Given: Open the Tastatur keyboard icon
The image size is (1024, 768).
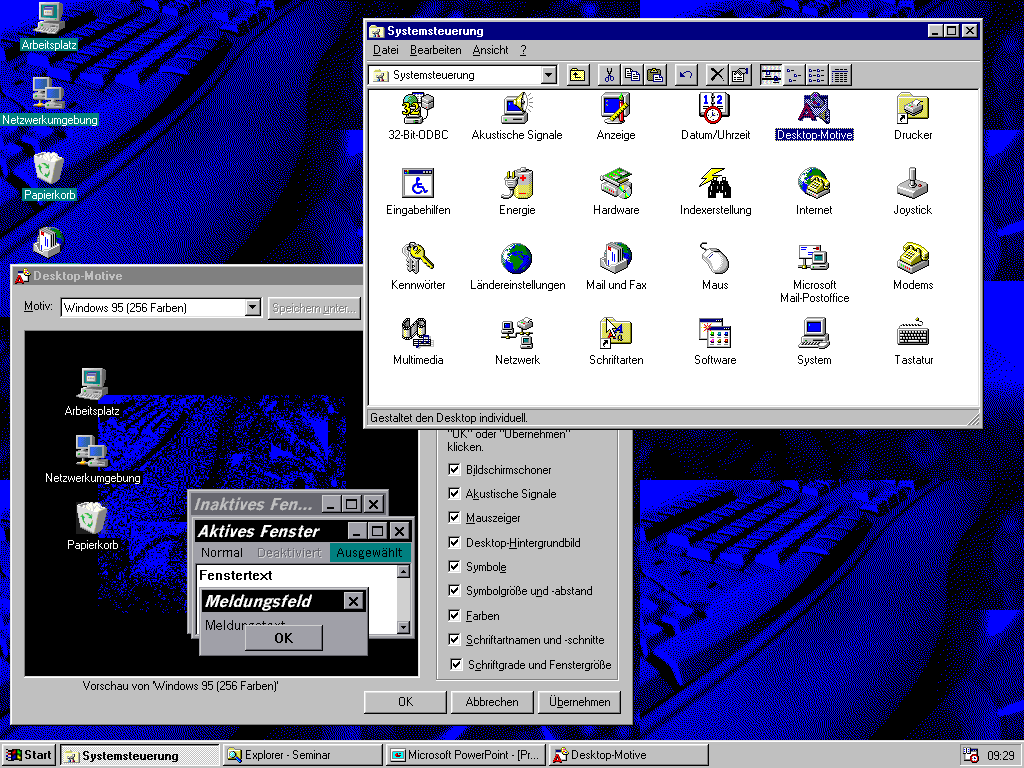Looking at the screenshot, I should 913,334.
